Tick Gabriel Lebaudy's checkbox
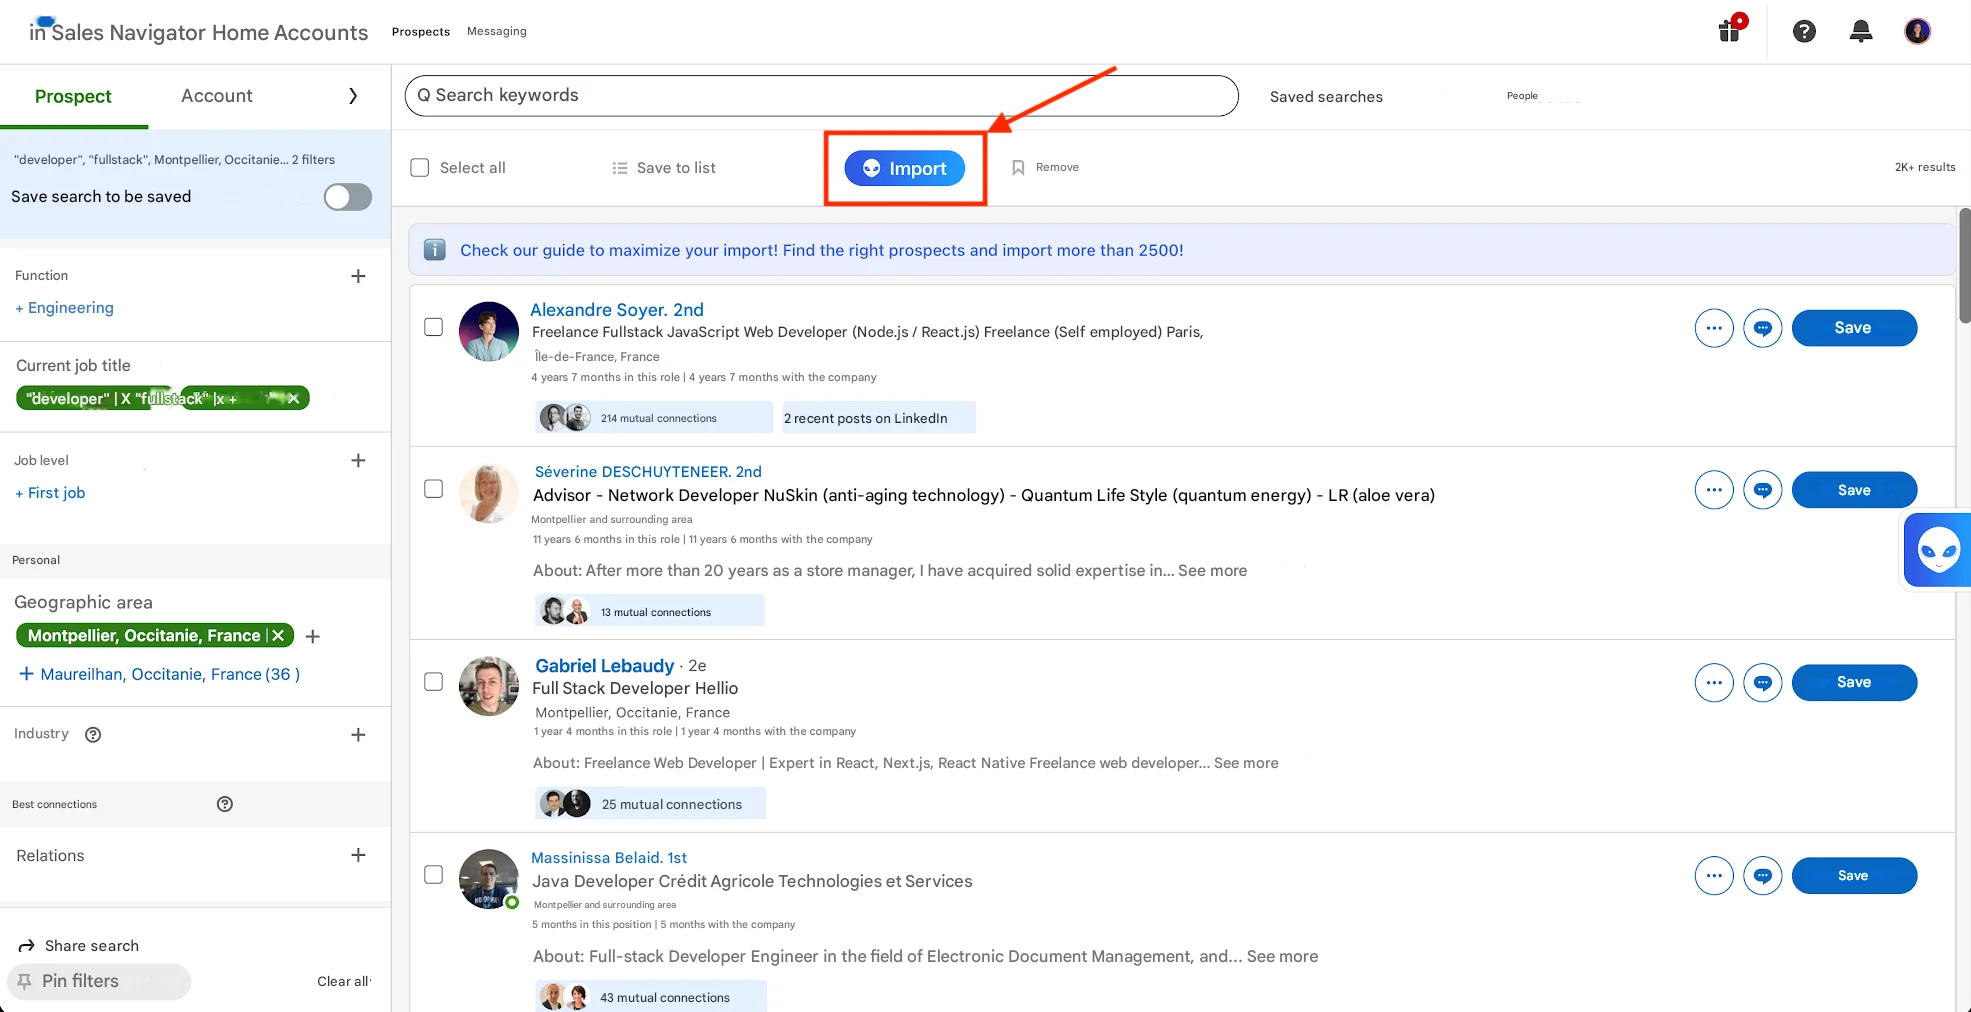Viewport: 1971px width, 1012px height. pos(434,682)
